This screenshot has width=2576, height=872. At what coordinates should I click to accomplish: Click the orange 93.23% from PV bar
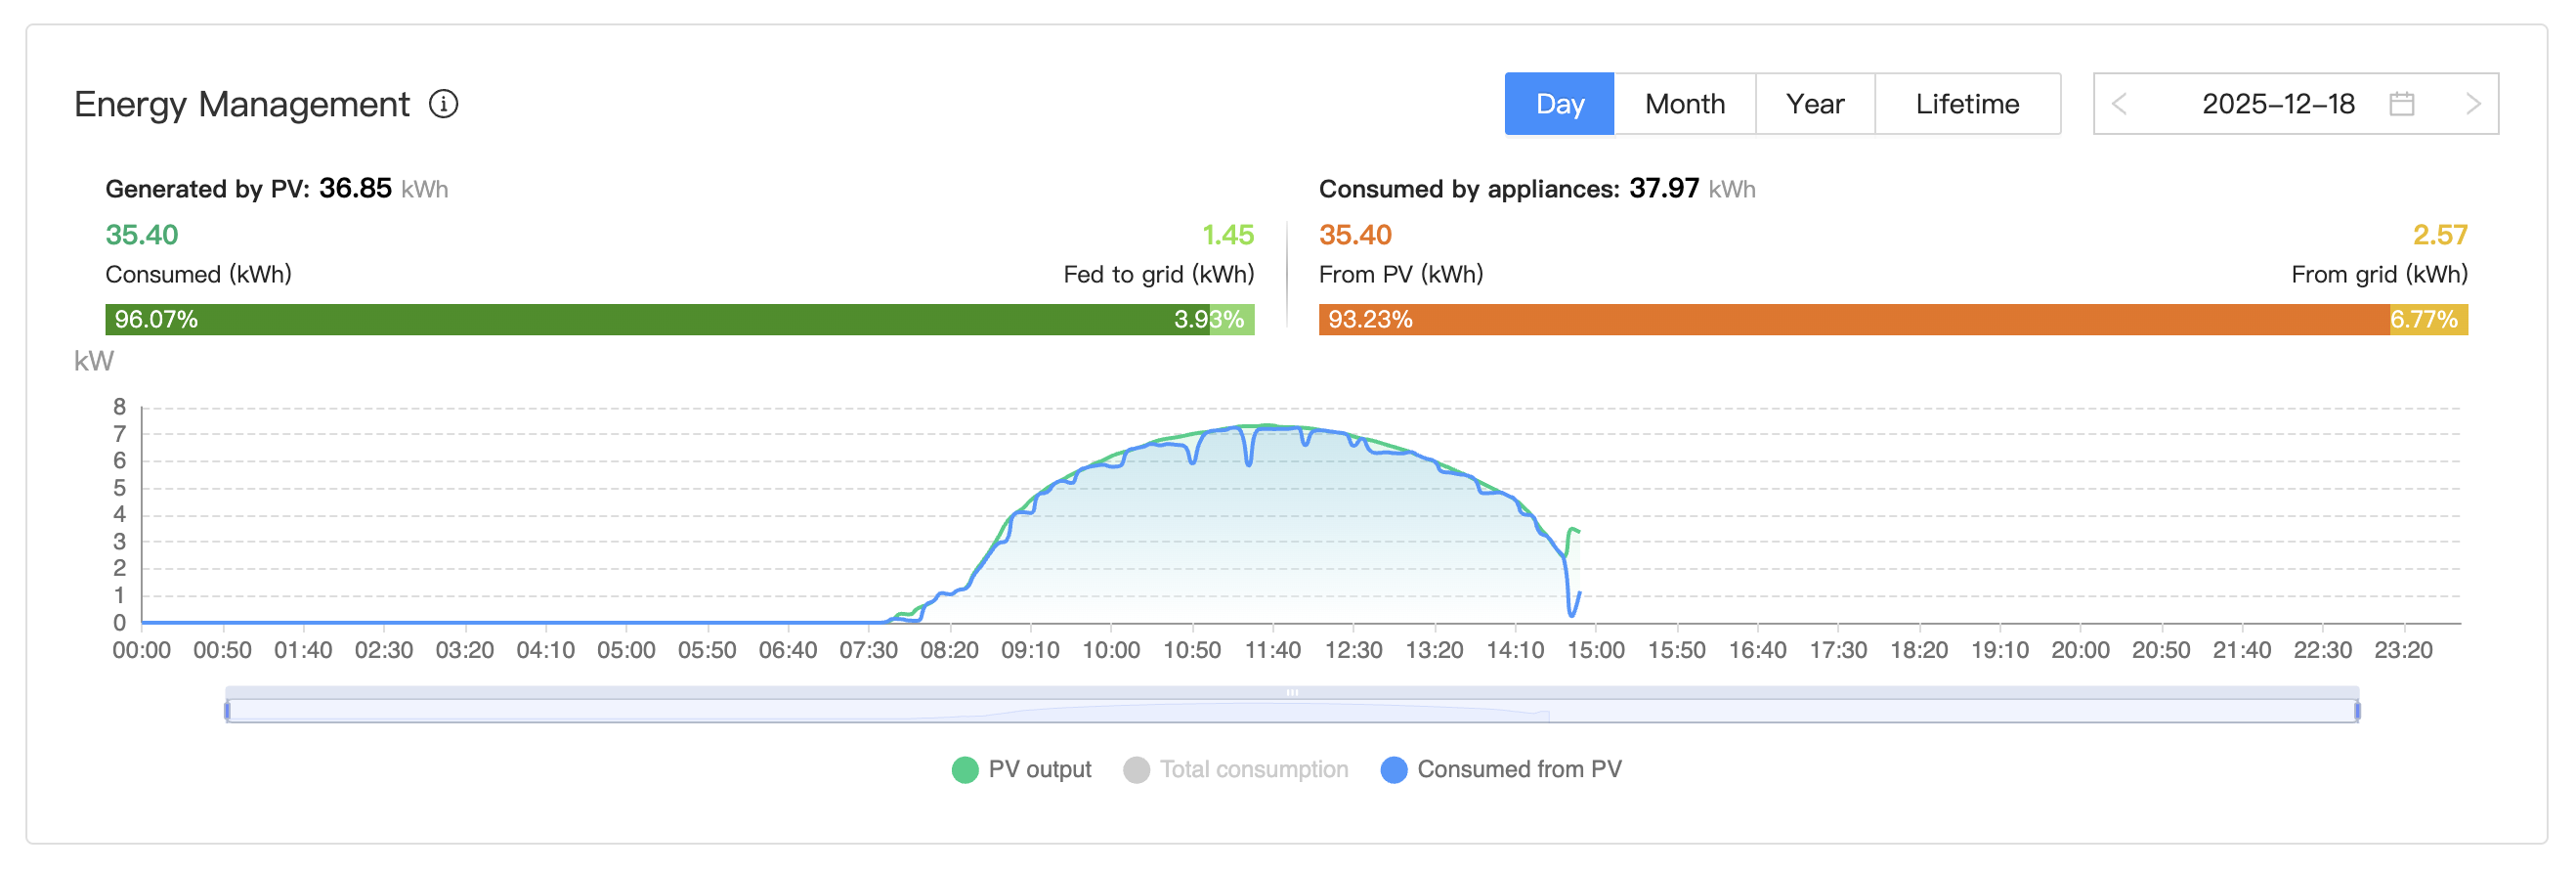point(1852,320)
